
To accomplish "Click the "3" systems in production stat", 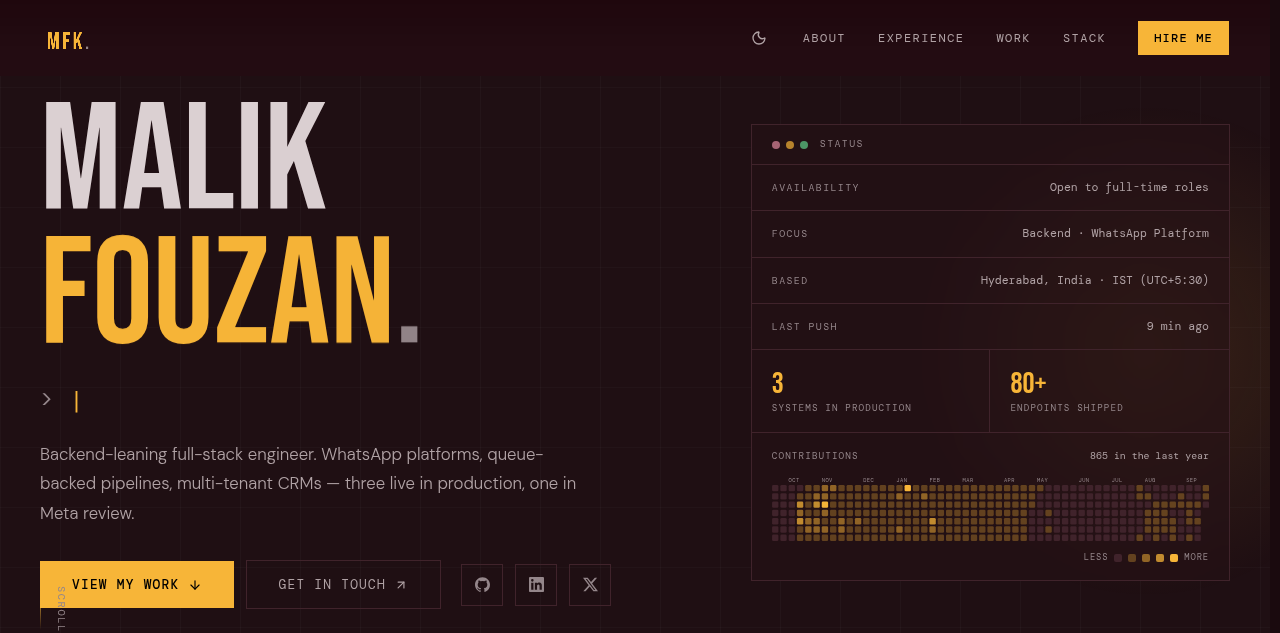I will (778, 383).
